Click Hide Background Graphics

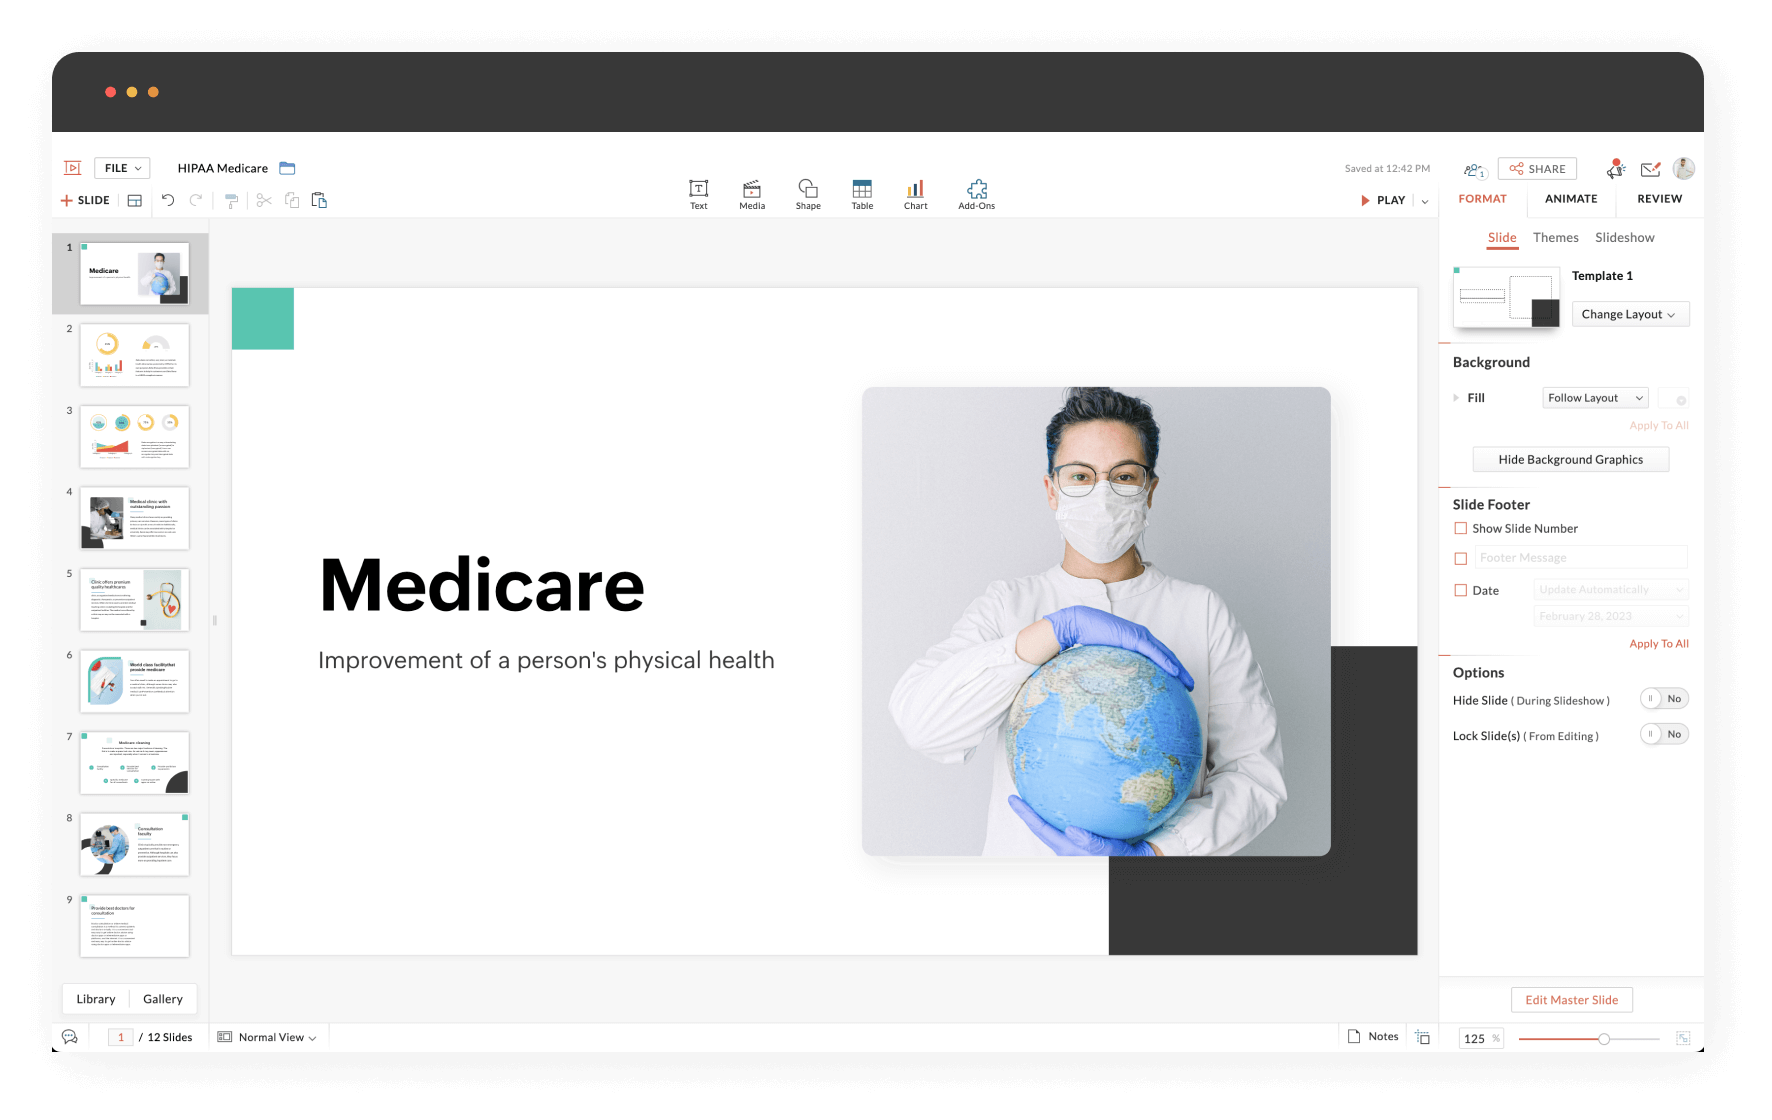(x=1570, y=459)
